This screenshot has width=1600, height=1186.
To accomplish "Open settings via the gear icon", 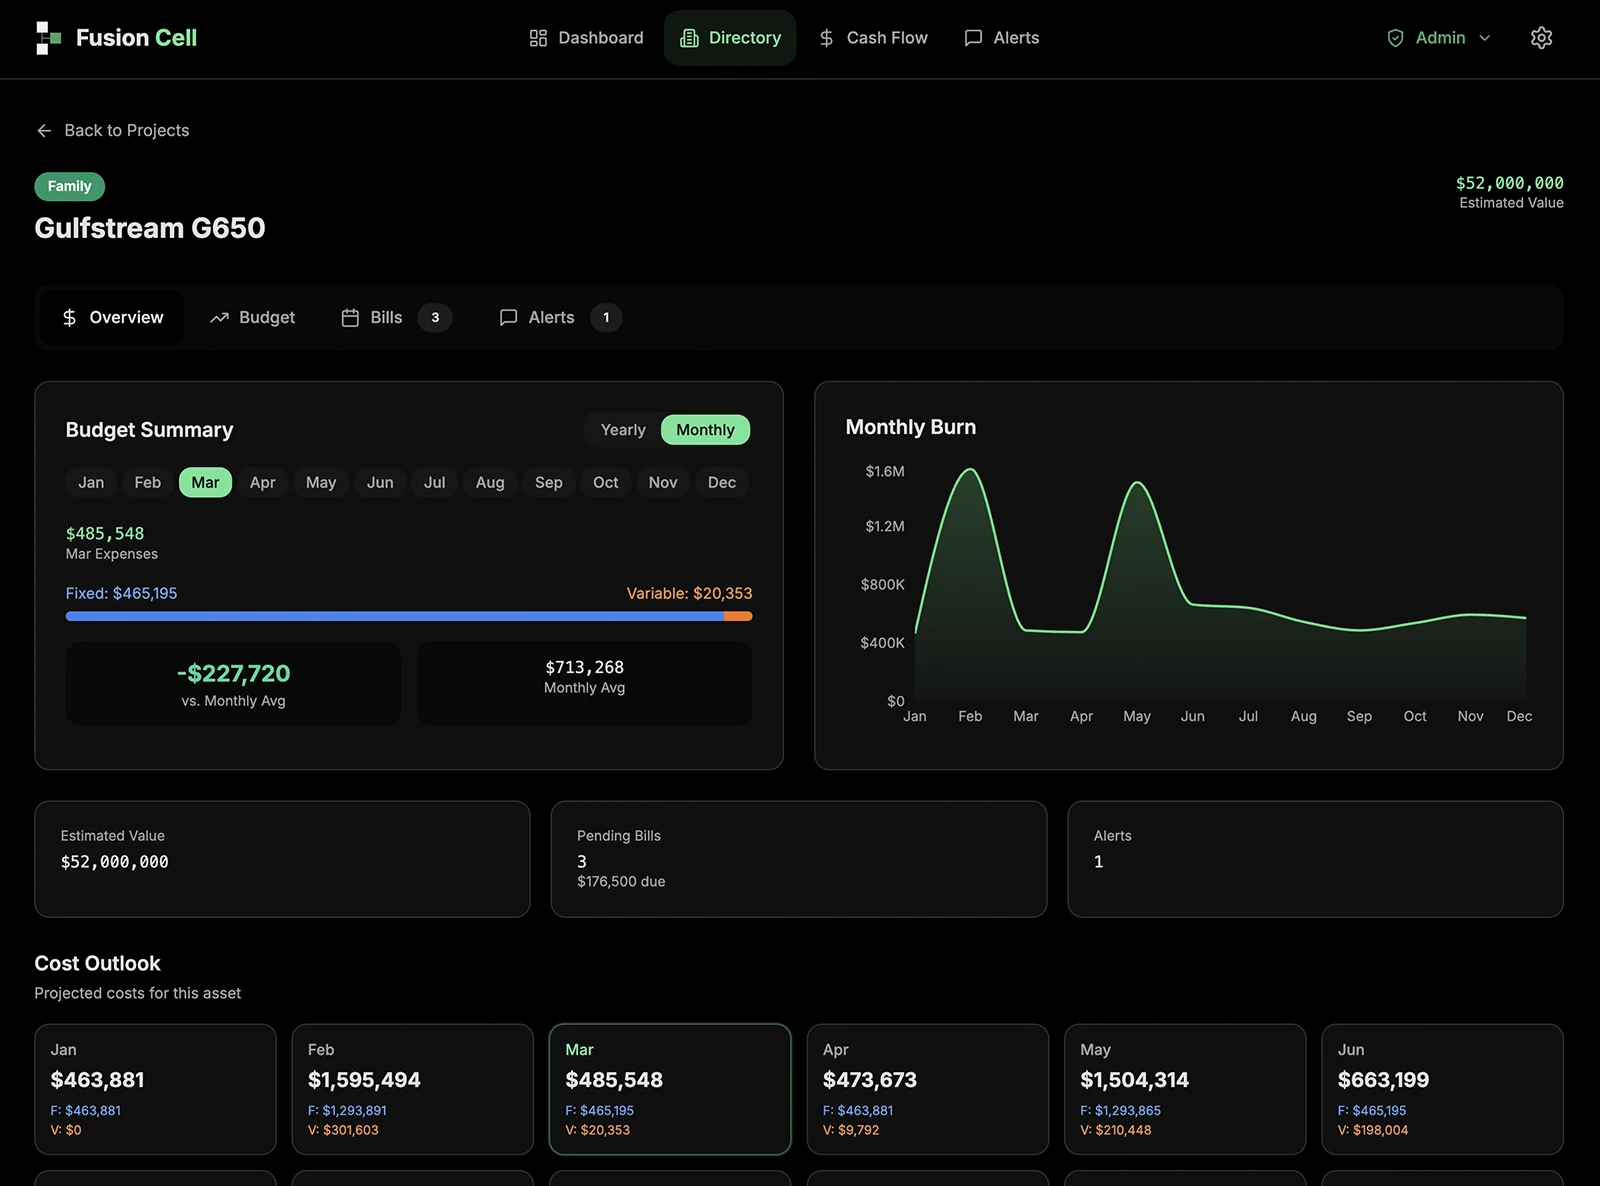I will click(x=1541, y=38).
